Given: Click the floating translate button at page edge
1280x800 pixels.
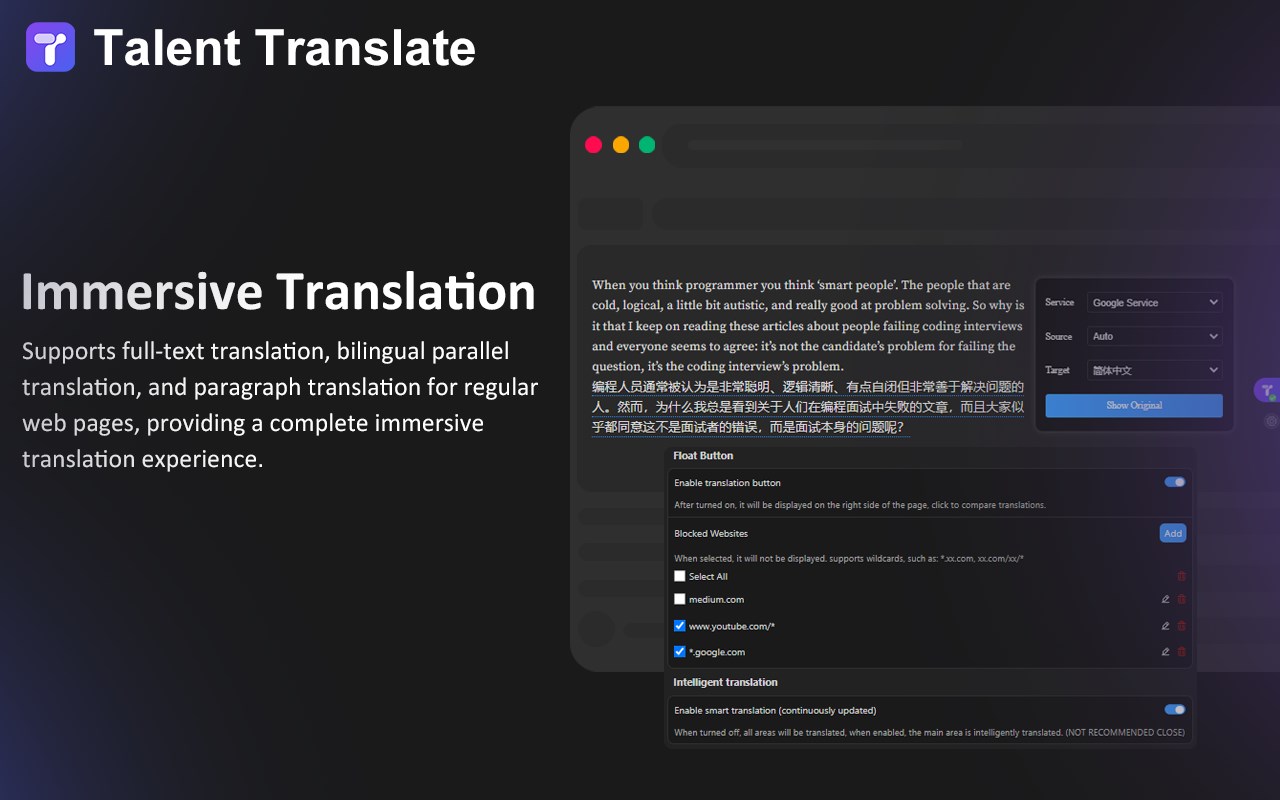Looking at the screenshot, I should (x=1267, y=390).
